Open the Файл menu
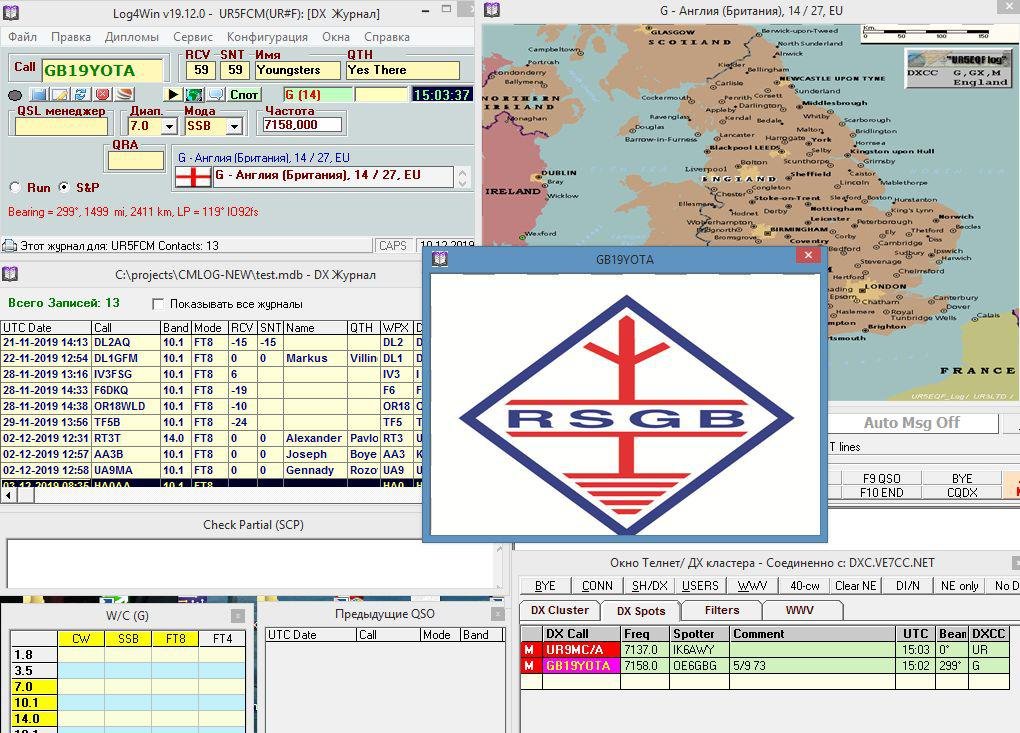This screenshot has width=1020, height=733. (22, 37)
